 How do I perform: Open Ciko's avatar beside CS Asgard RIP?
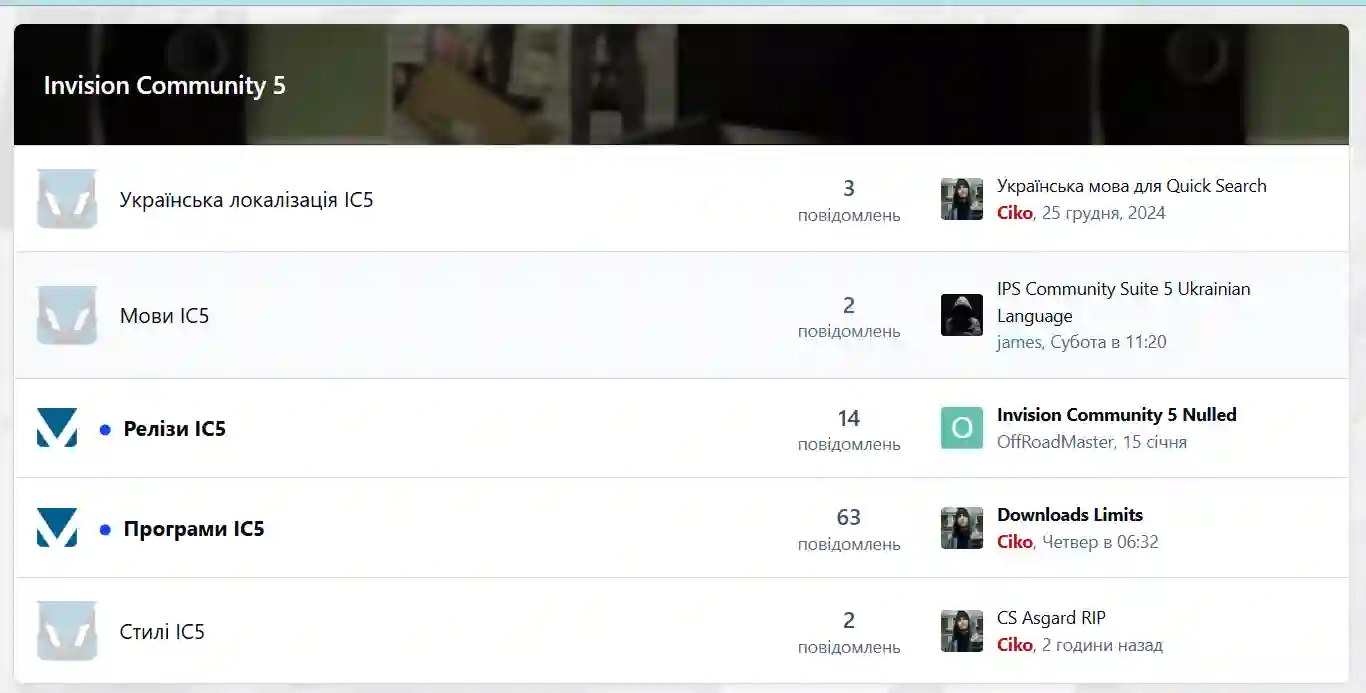pyautogui.click(x=962, y=631)
